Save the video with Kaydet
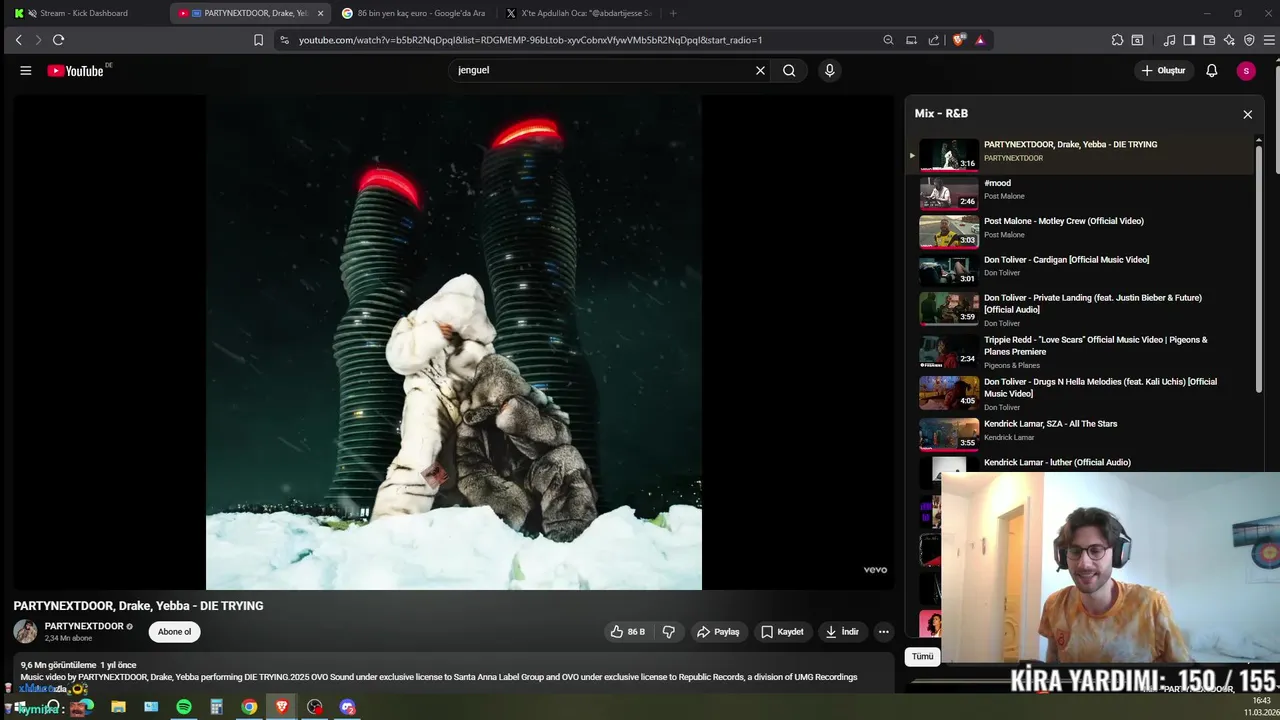The width and height of the screenshot is (1280, 720). (782, 632)
